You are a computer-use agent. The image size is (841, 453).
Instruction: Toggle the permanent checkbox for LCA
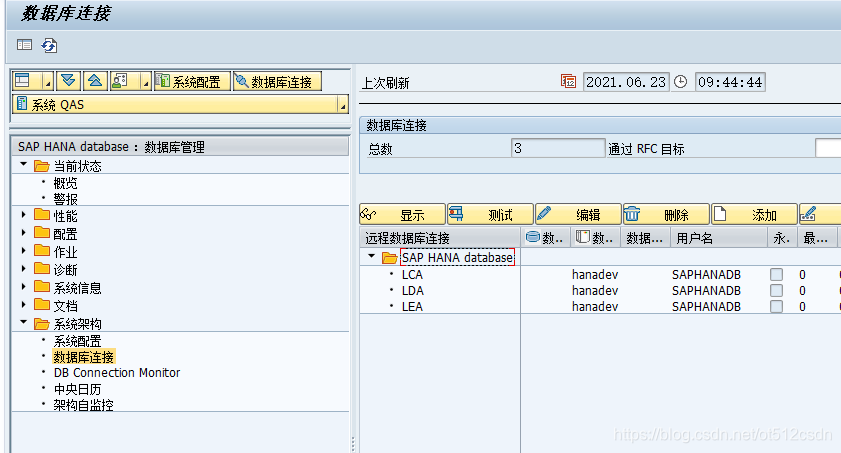(776, 274)
